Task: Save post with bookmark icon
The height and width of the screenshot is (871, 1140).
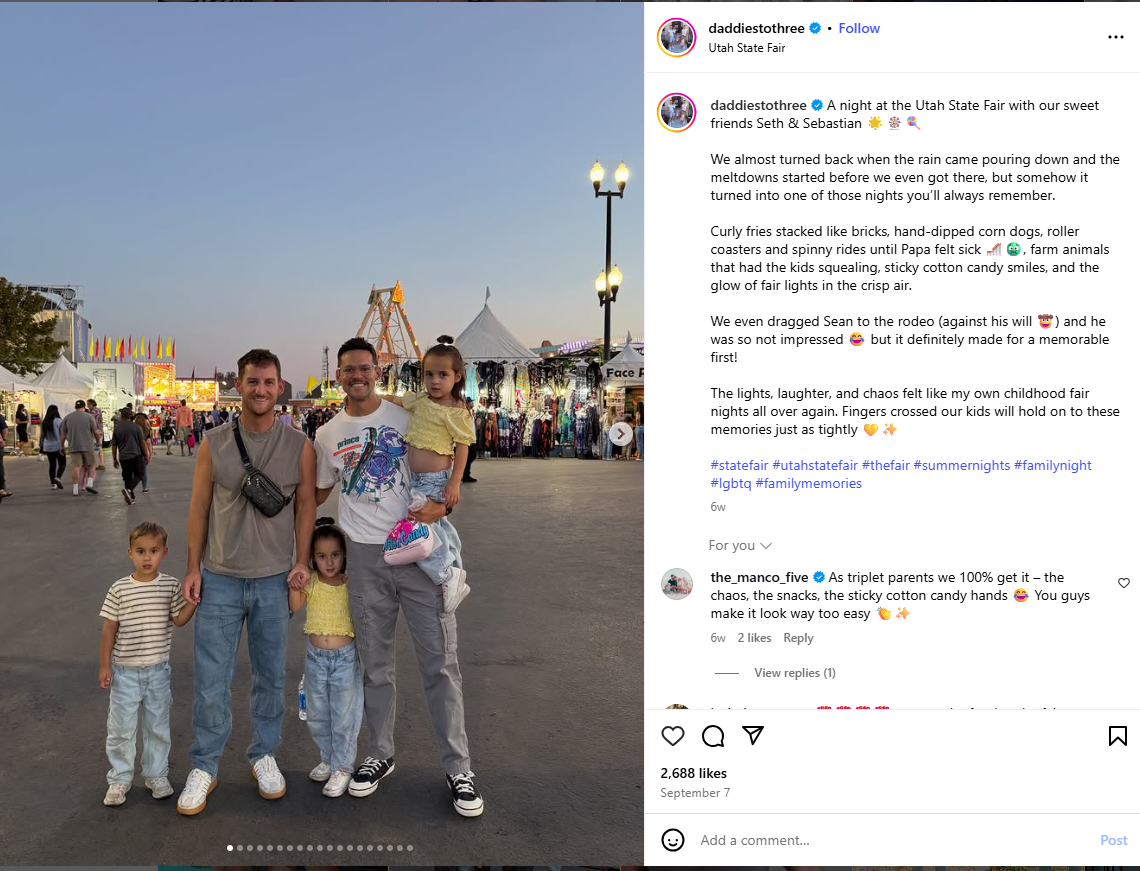Action: coord(1117,736)
